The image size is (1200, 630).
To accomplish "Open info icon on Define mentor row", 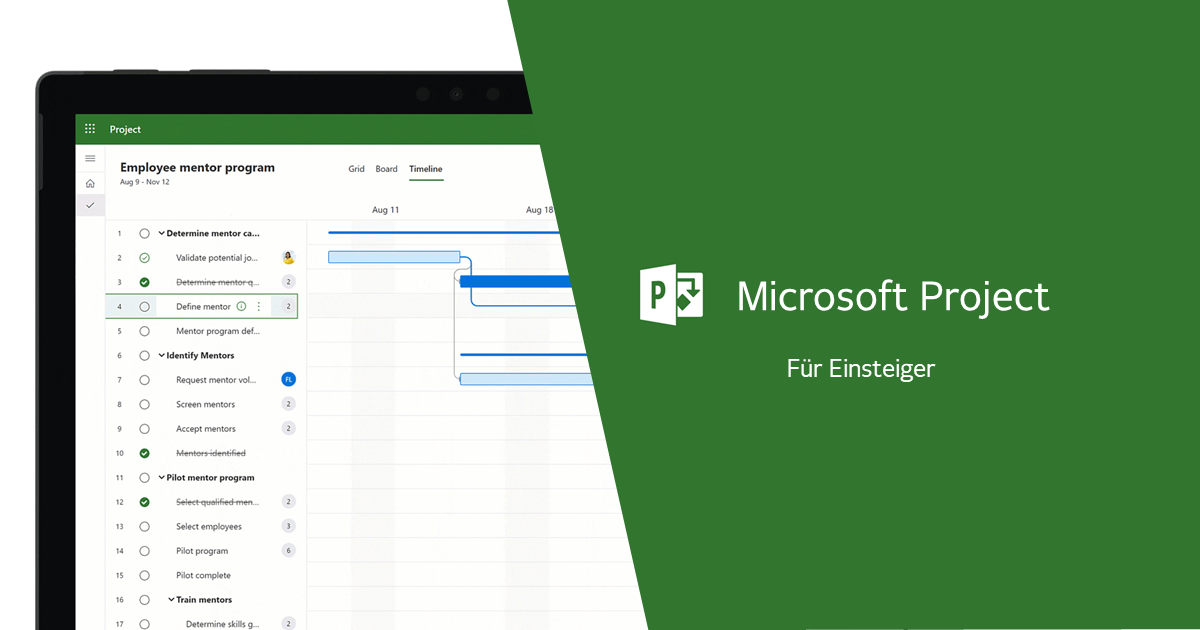I will 241,307.
